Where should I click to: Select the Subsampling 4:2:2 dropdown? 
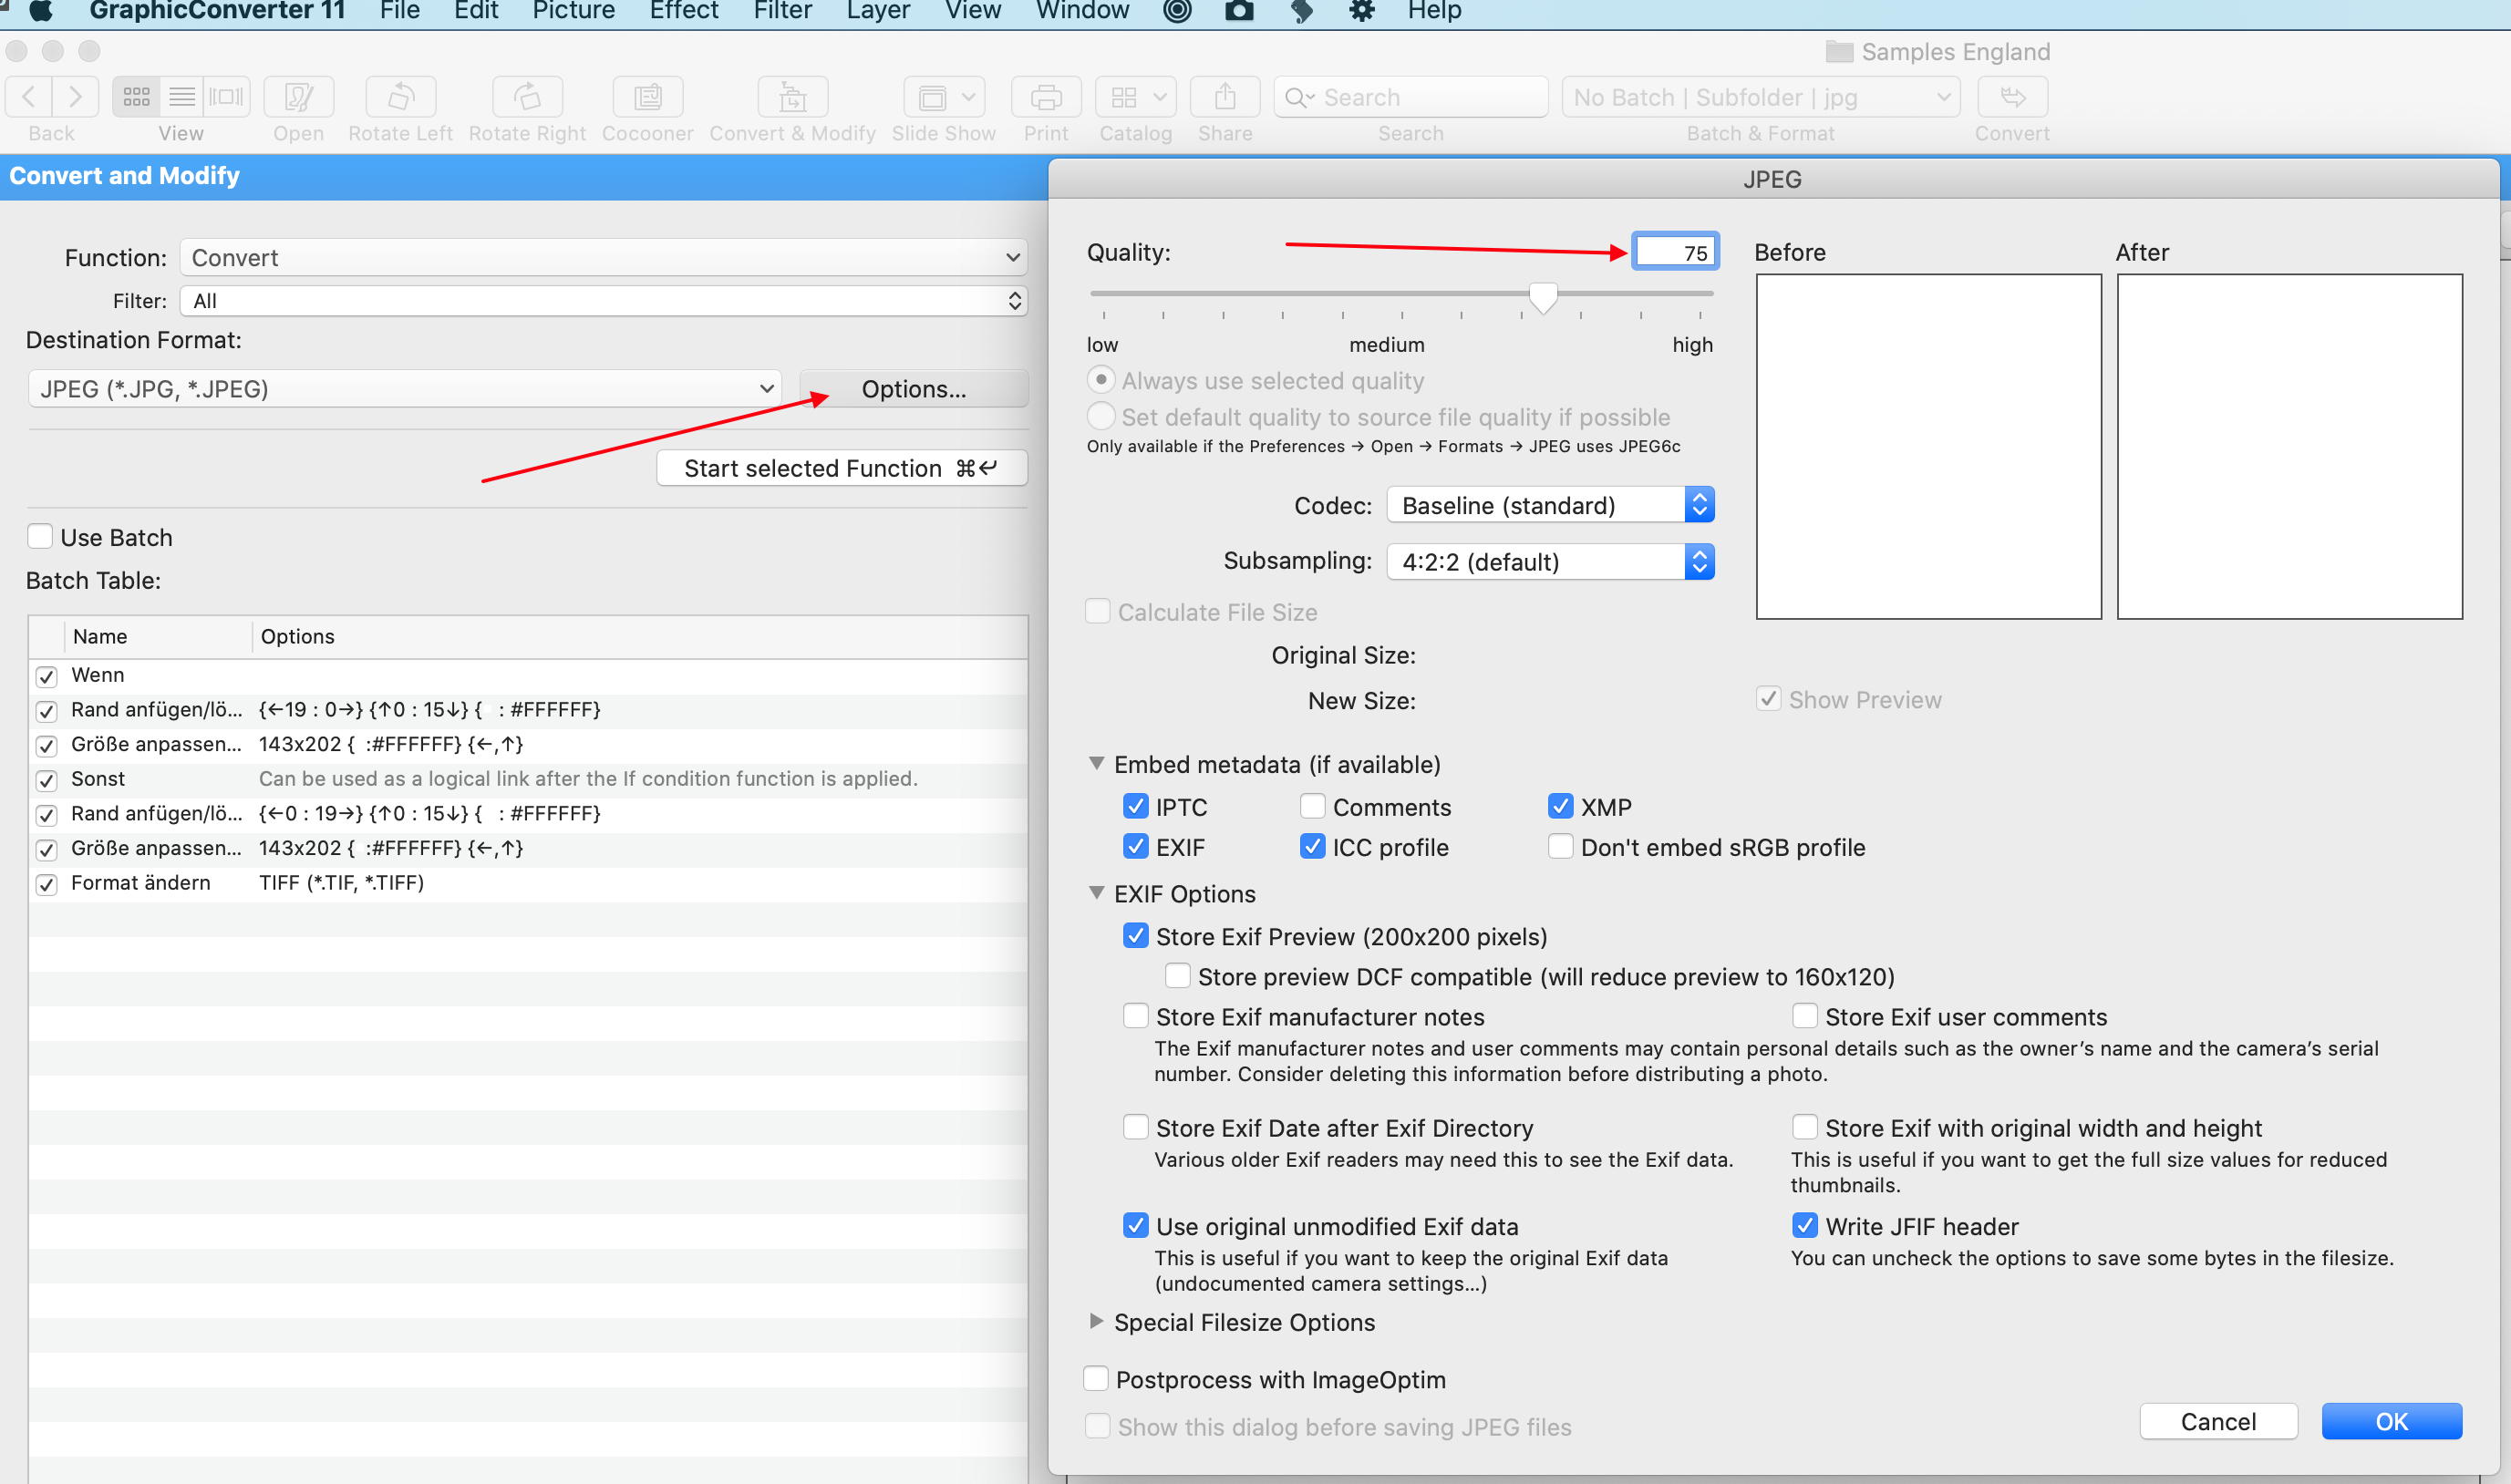coord(1550,562)
